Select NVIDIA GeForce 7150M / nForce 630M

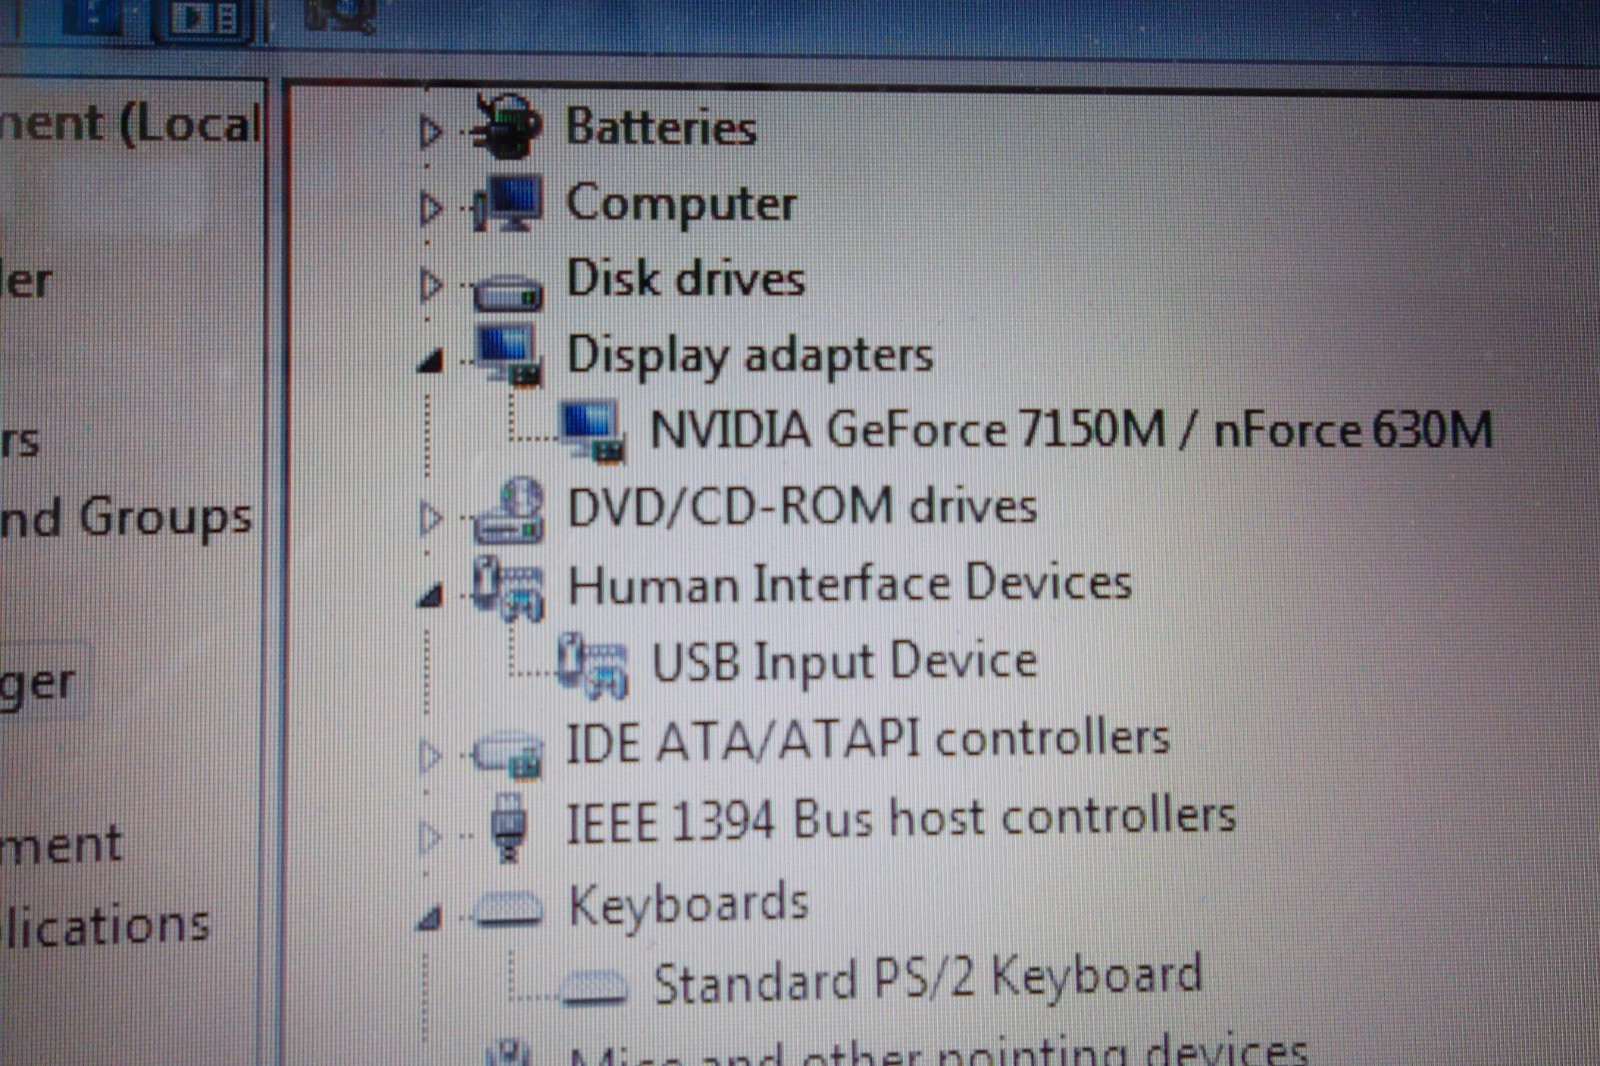pos(1071,430)
